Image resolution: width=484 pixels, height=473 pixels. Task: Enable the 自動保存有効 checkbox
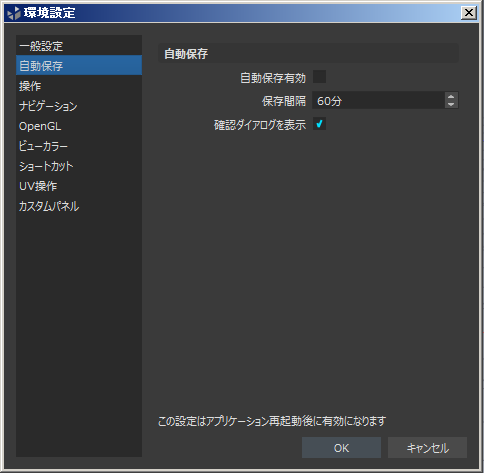pyautogui.click(x=319, y=77)
